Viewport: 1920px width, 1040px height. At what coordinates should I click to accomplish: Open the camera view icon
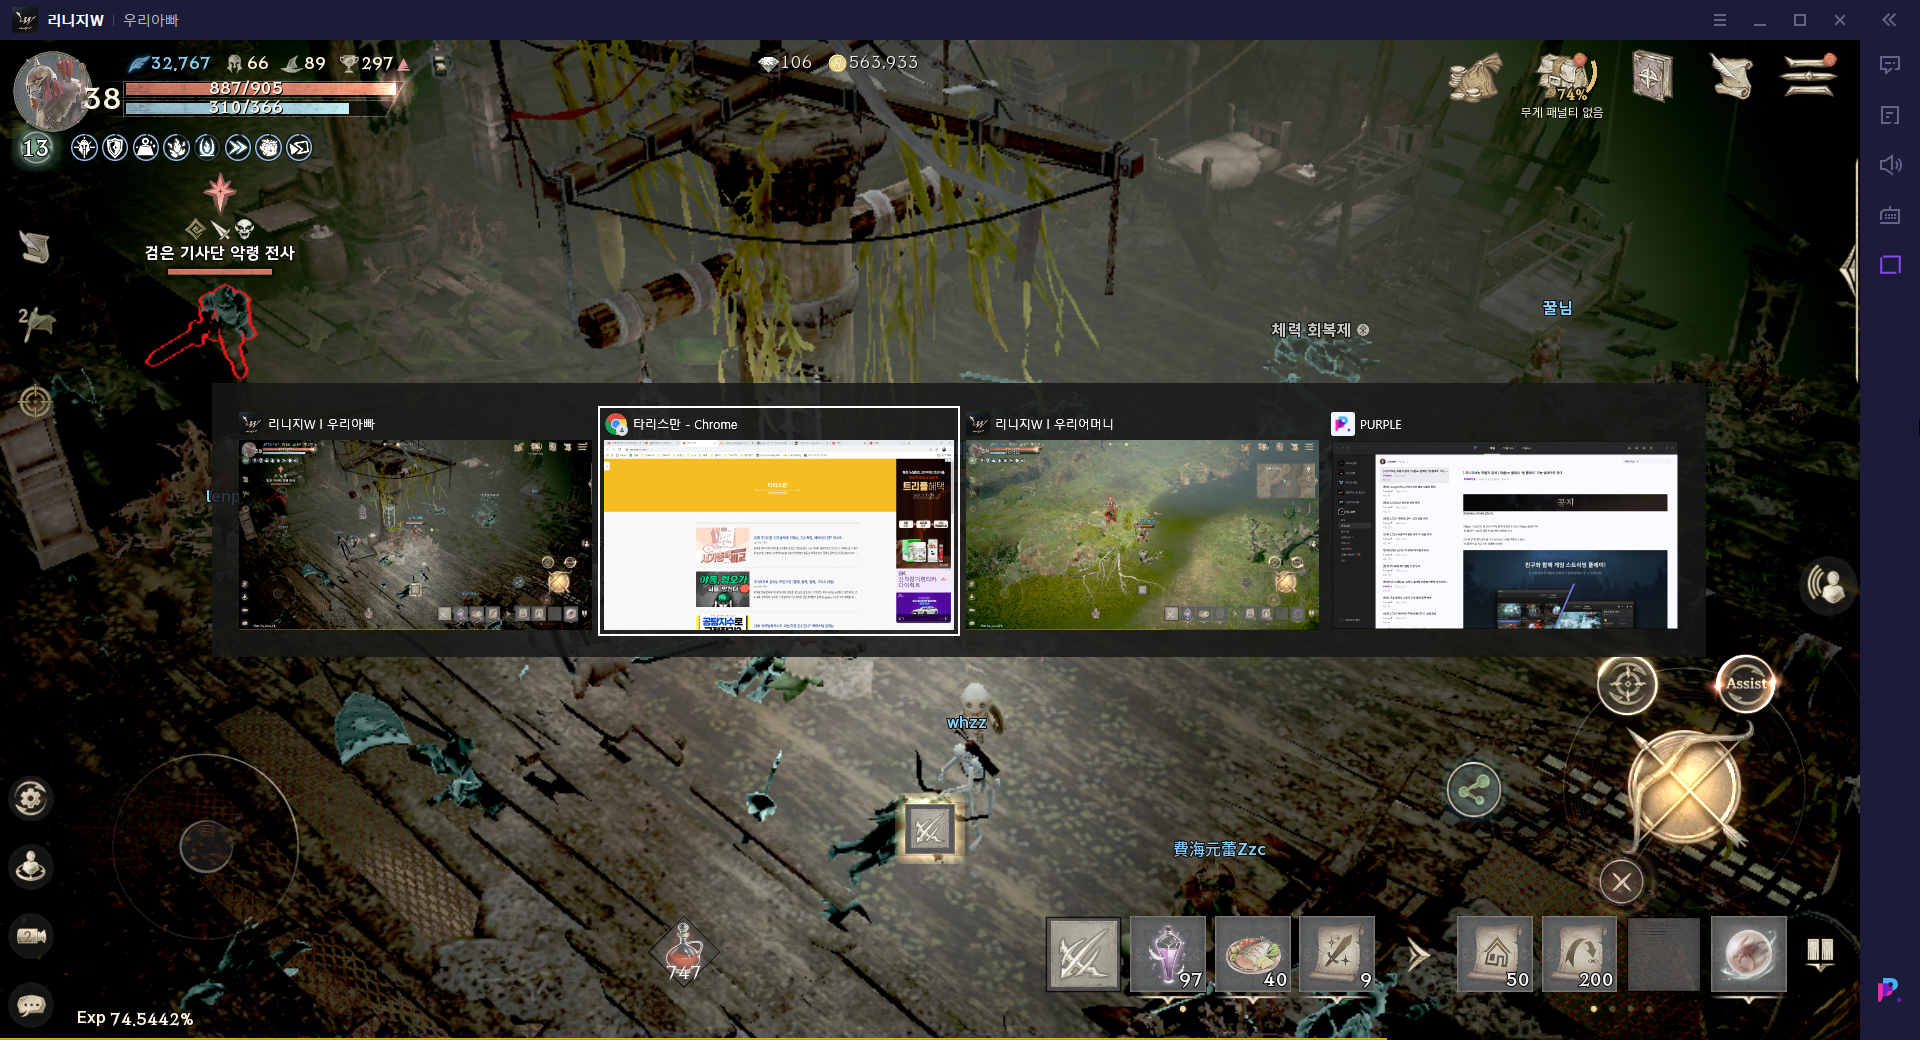[30, 936]
